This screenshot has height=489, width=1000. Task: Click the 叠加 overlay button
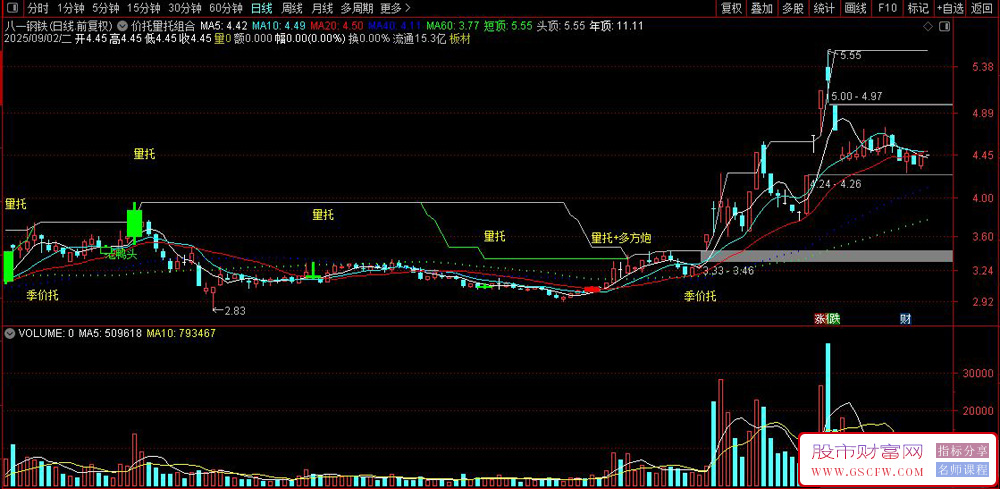(x=761, y=8)
